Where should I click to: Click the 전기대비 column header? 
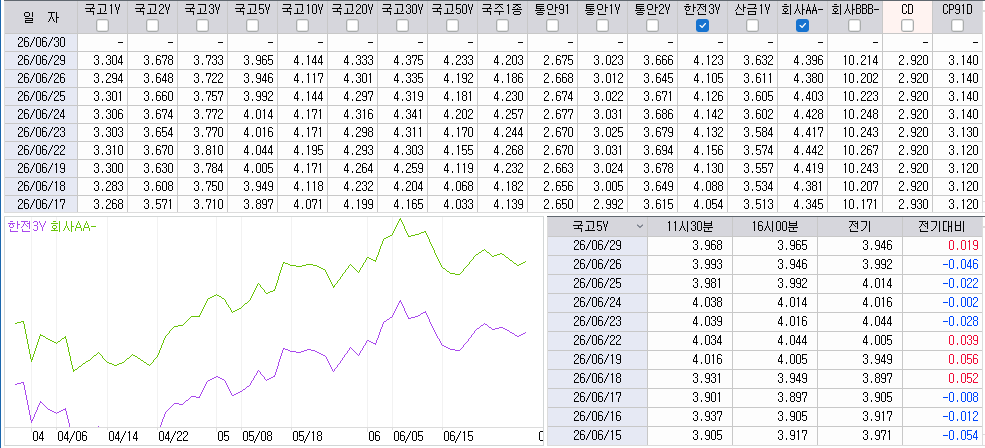tap(942, 226)
